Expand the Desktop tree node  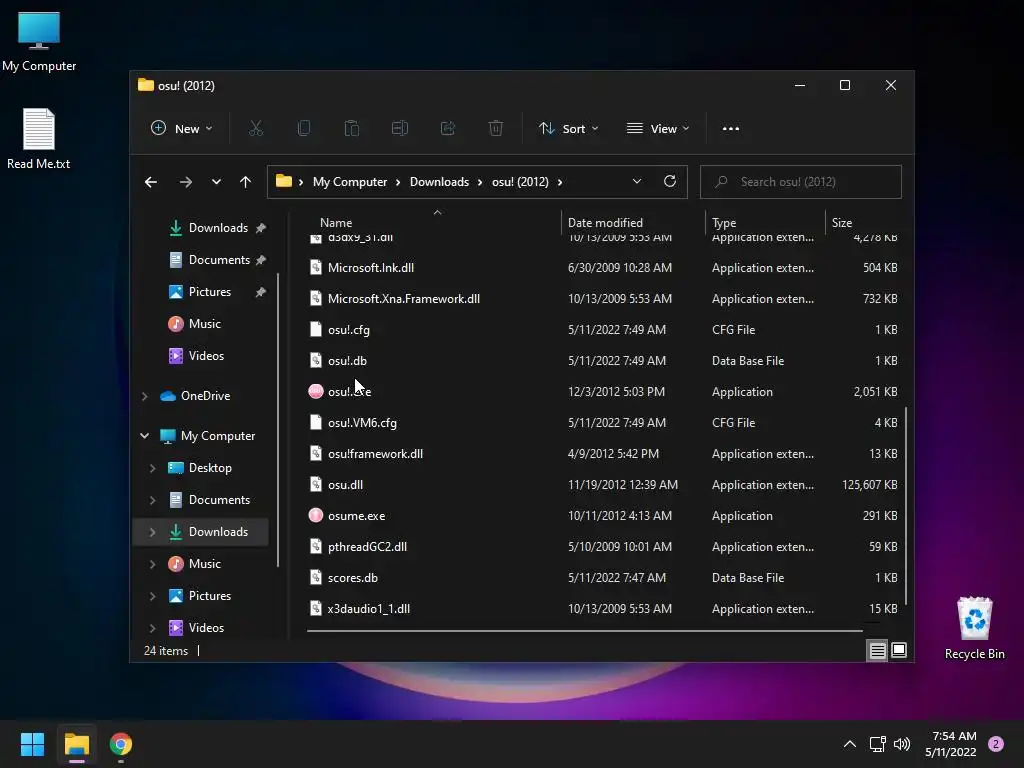click(x=152, y=468)
